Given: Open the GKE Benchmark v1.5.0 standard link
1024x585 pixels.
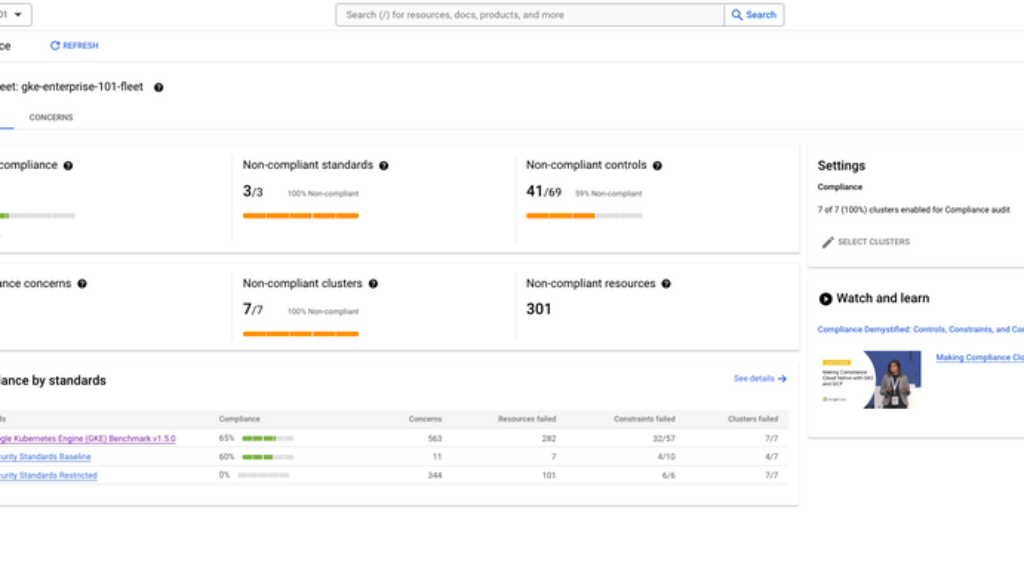Looking at the screenshot, I should (88, 438).
